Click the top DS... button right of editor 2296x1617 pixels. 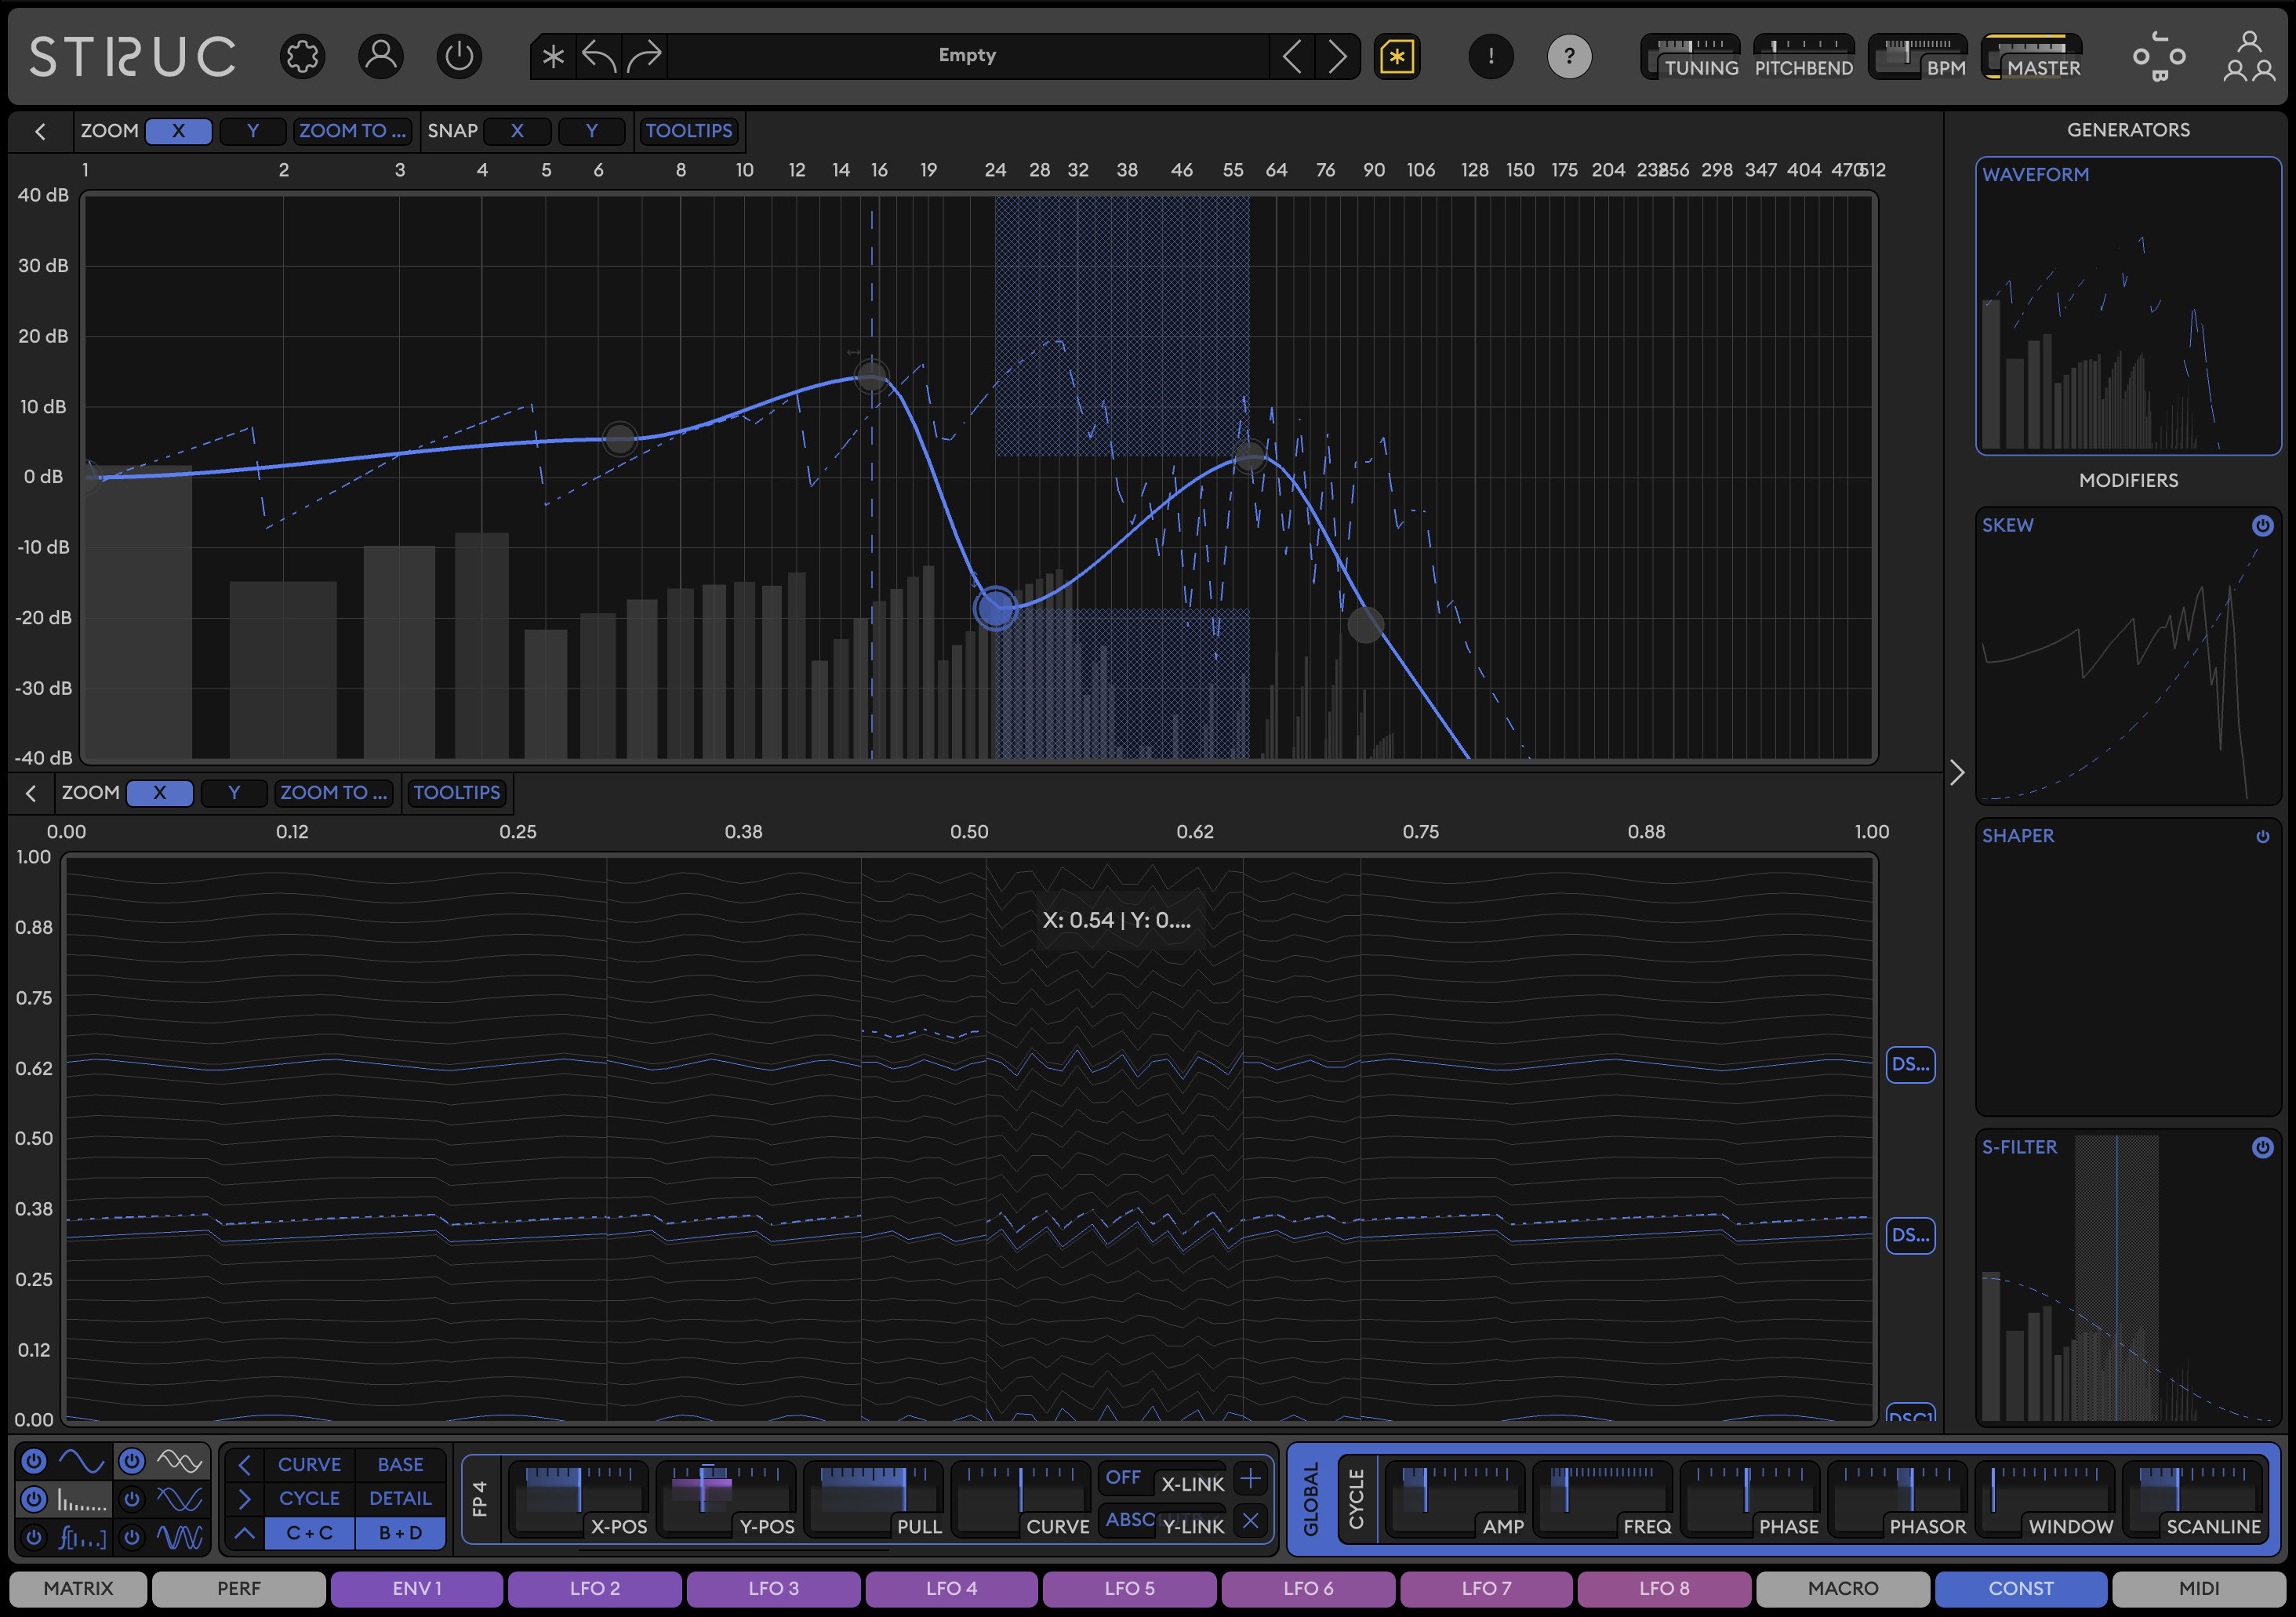[x=1910, y=1065]
